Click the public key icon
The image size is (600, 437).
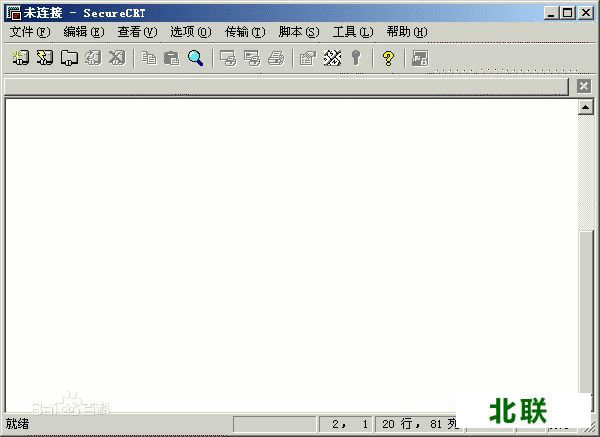(x=356, y=58)
